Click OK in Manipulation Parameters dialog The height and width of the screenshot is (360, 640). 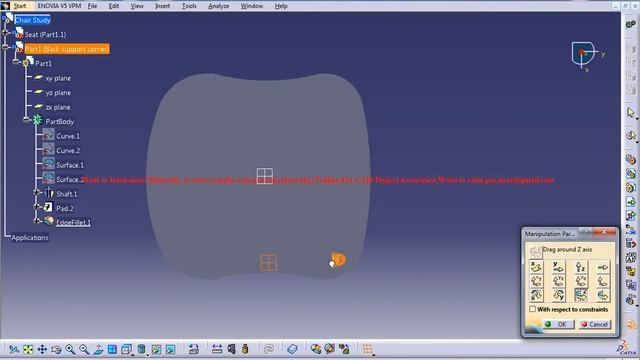click(x=558, y=324)
